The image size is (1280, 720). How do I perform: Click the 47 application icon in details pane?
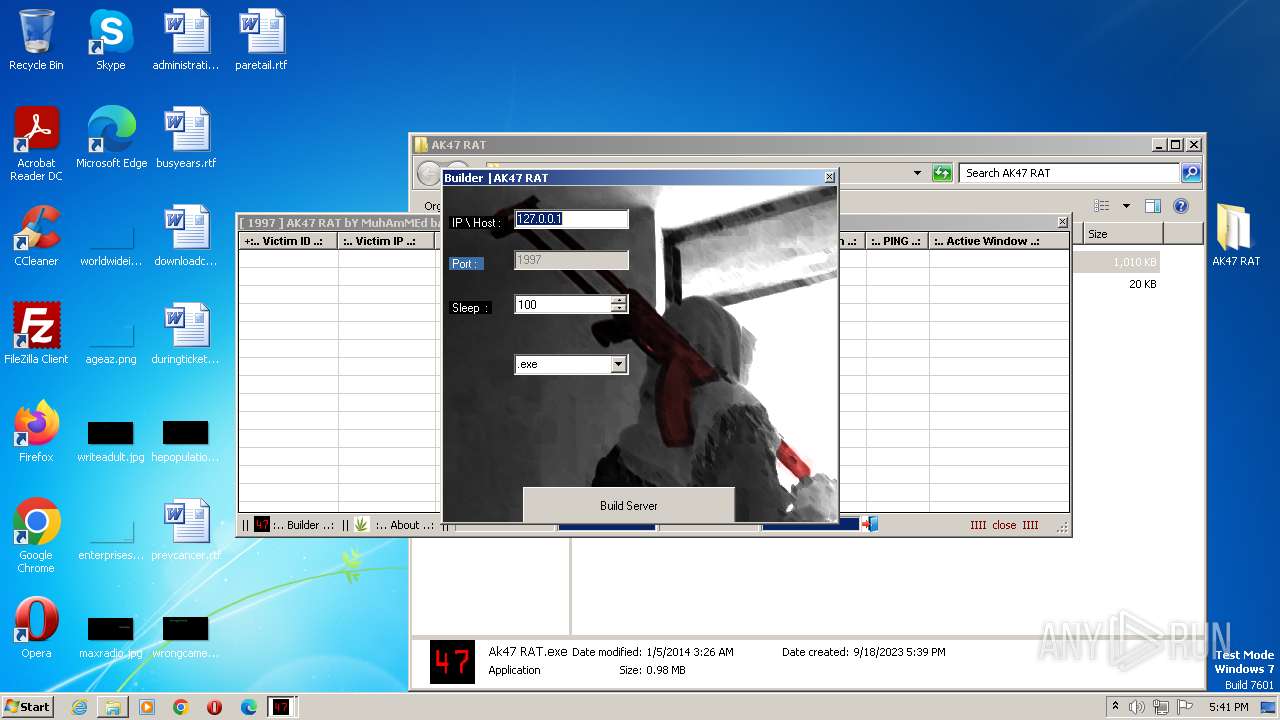(x=452, y=662)
